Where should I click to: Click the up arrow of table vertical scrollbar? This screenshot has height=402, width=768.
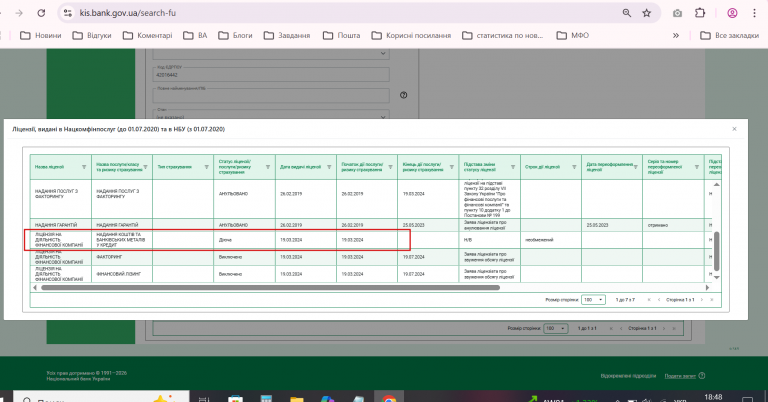pos(717,185)
